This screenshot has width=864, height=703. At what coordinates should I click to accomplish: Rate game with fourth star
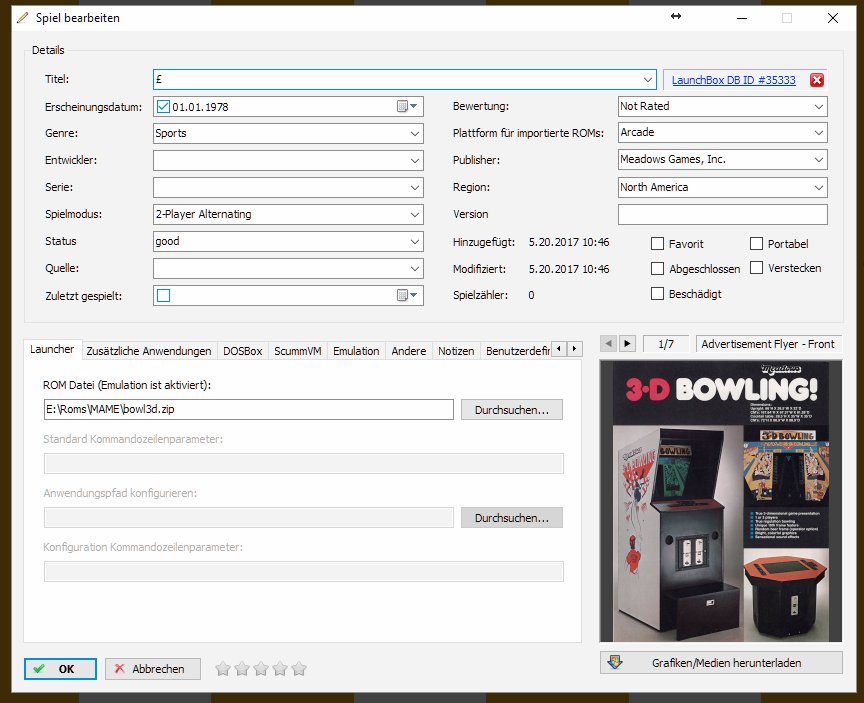tap(280, 669)
